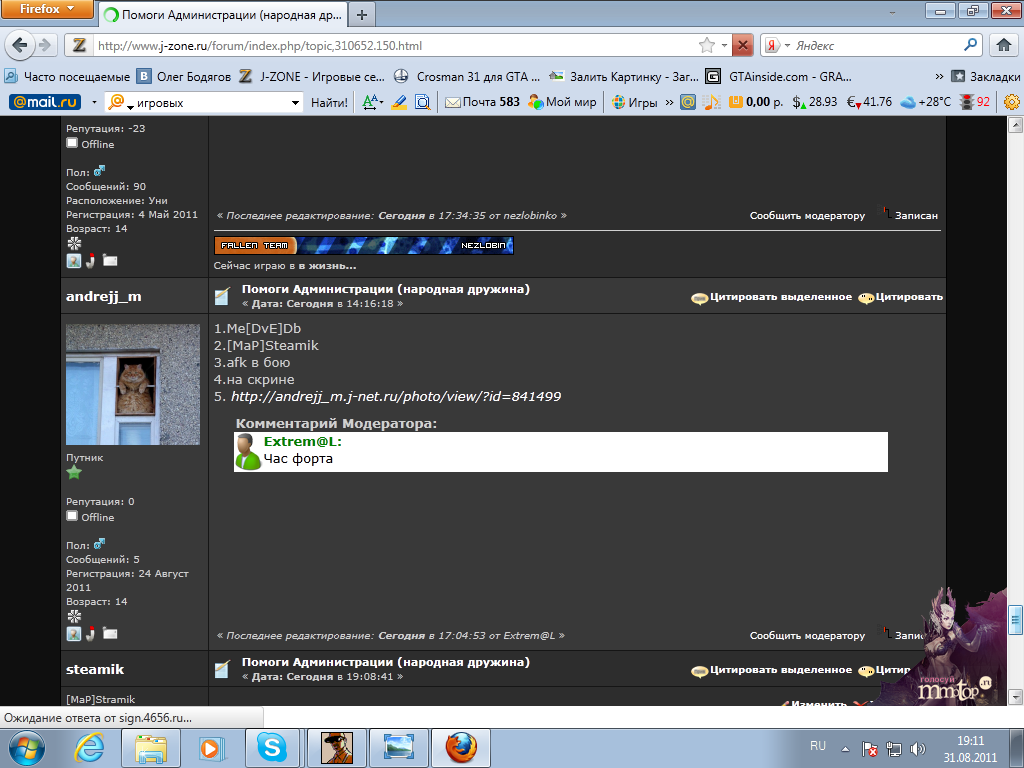Click the FALLEN TEAM signature banner
This screenshot has width=1024, height=768.
click(364, 246)
